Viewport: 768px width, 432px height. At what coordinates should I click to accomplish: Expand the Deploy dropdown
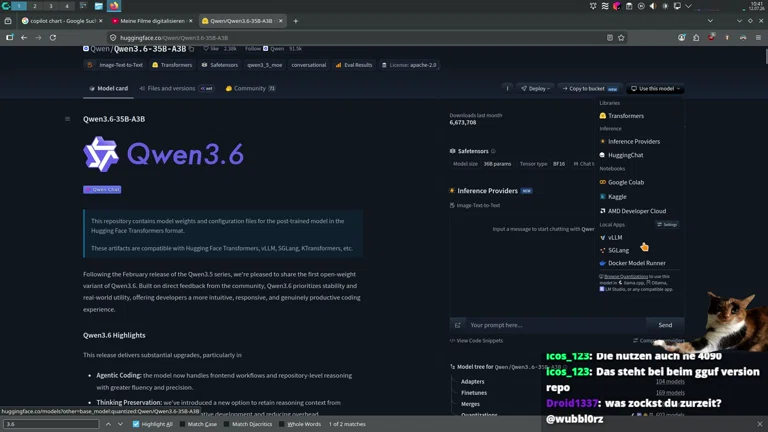[535, 89]
